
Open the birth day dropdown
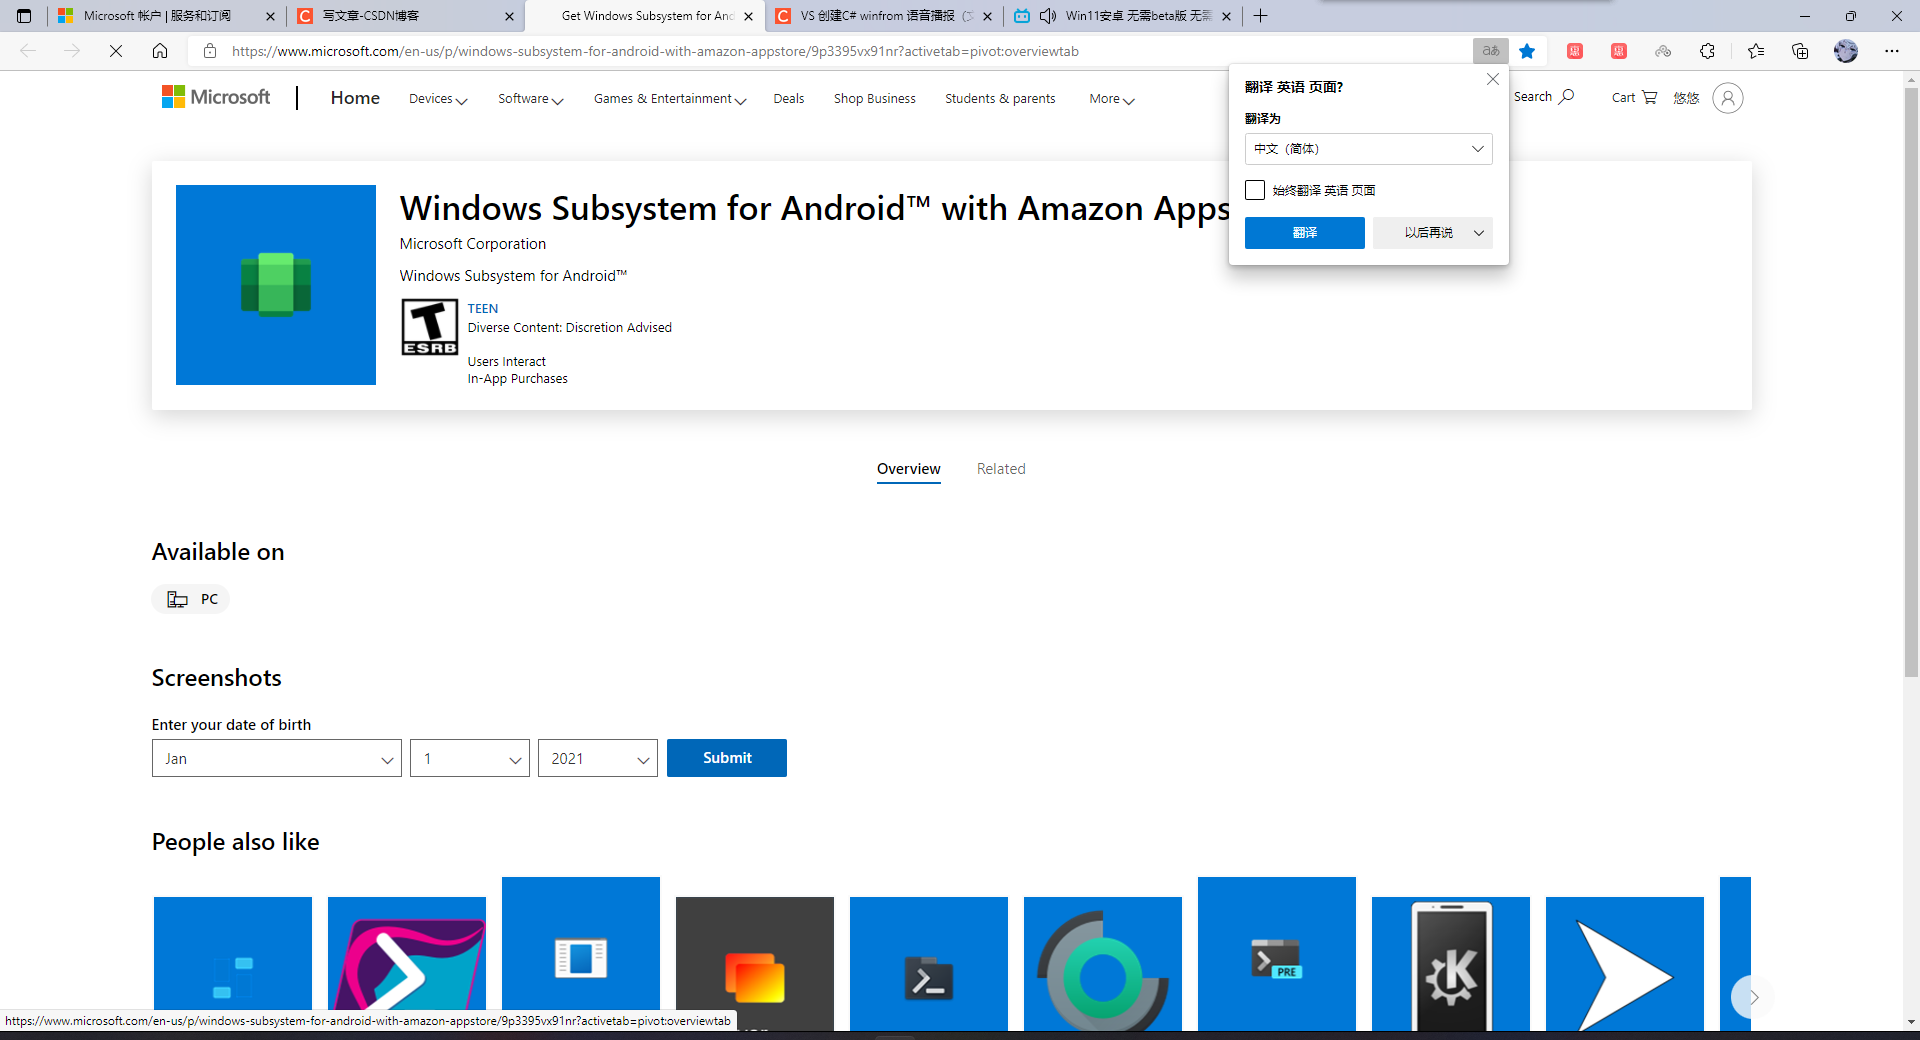[470, 758]
